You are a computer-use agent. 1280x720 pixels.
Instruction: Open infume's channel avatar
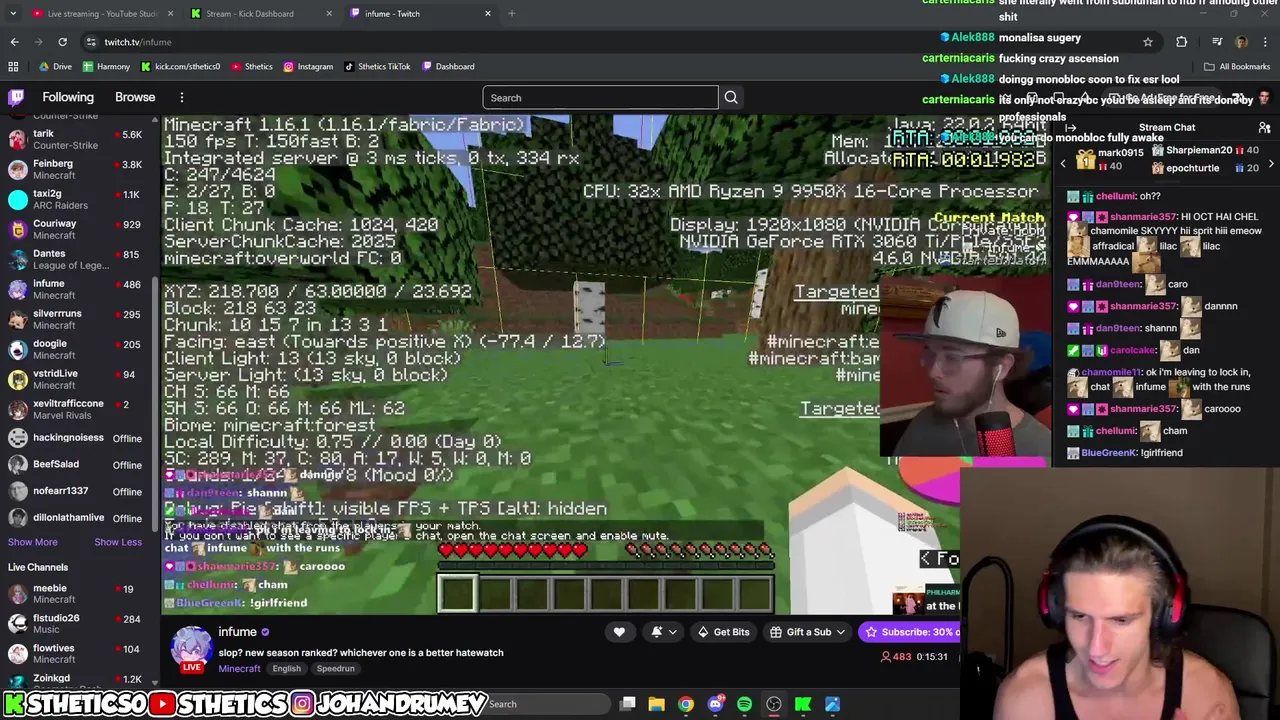pyautogui.click(x=192, y=646)
